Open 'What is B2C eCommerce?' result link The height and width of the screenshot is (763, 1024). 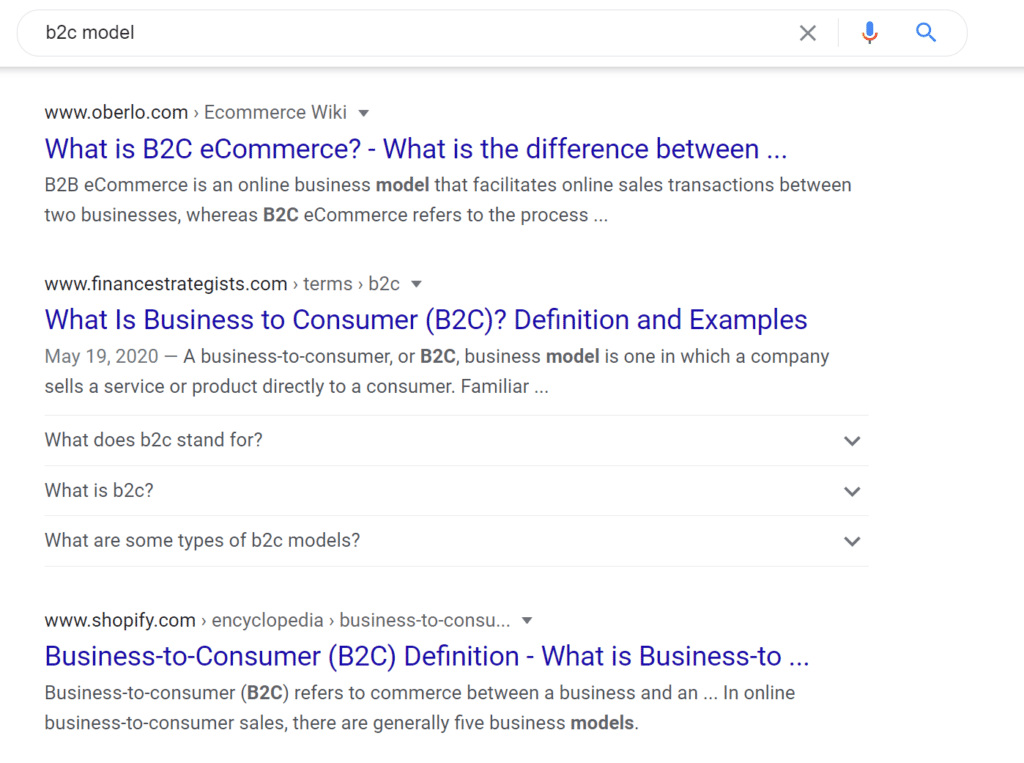tap(416, 149)
